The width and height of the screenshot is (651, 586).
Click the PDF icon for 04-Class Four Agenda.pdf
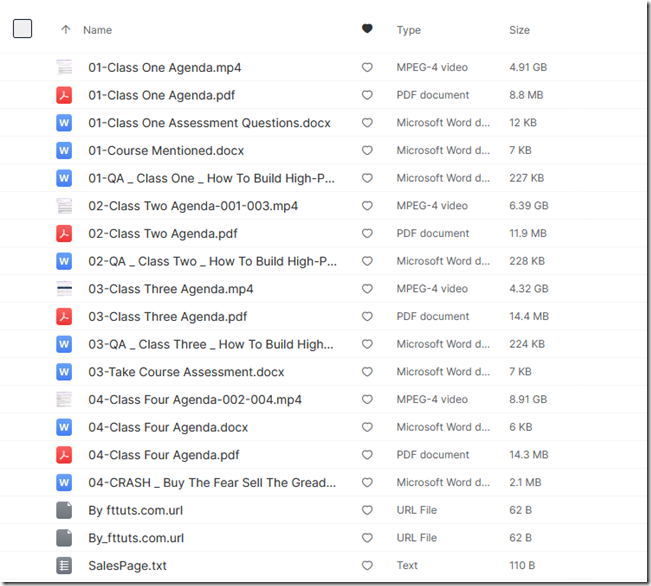(x=65, y=455)
